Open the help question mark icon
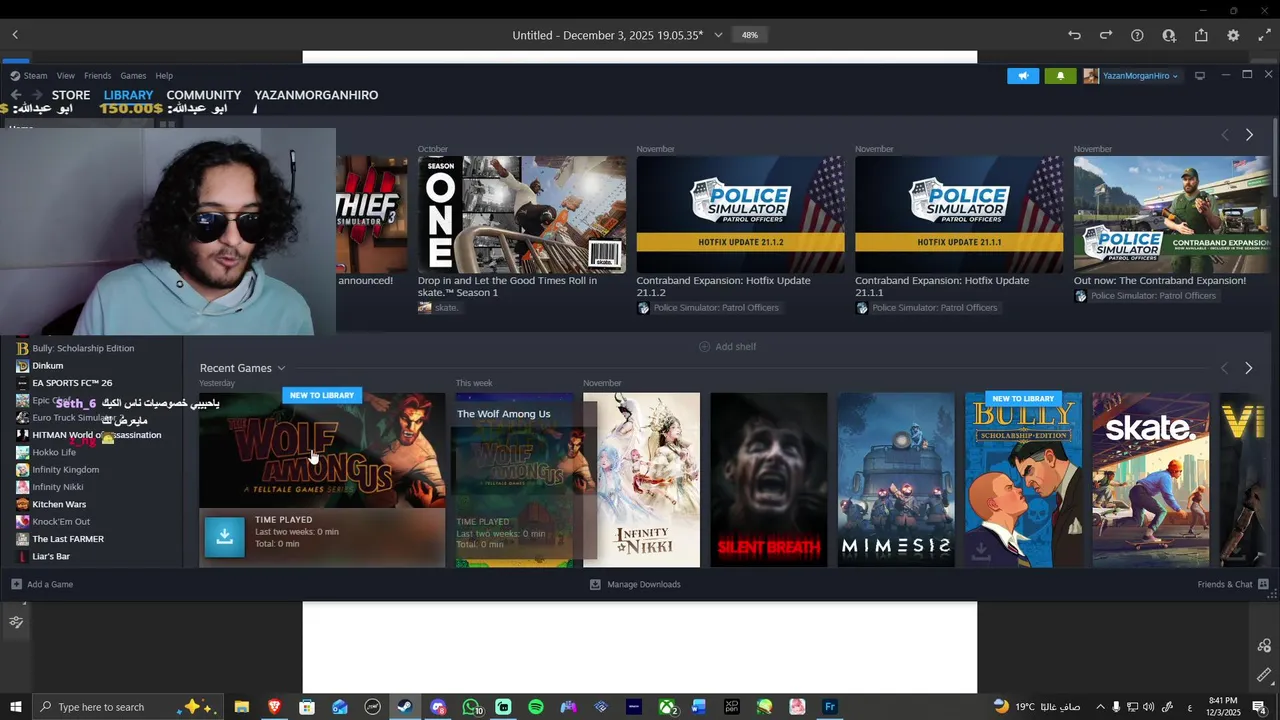 click(x=1137, y=35)
